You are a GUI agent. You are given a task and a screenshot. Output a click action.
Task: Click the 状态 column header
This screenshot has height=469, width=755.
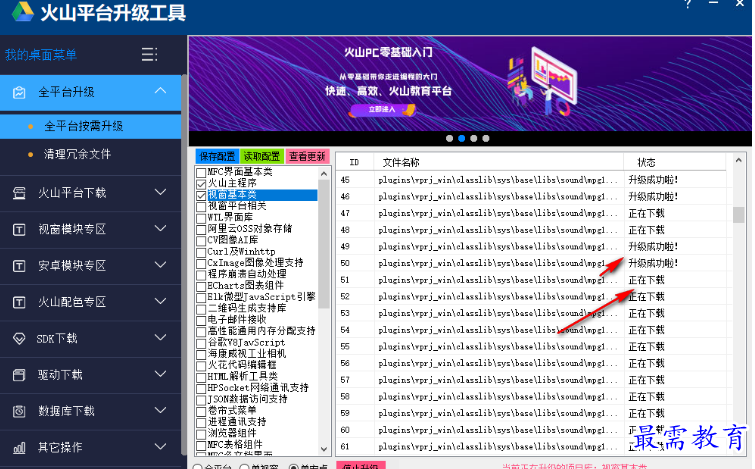point(675,162)
